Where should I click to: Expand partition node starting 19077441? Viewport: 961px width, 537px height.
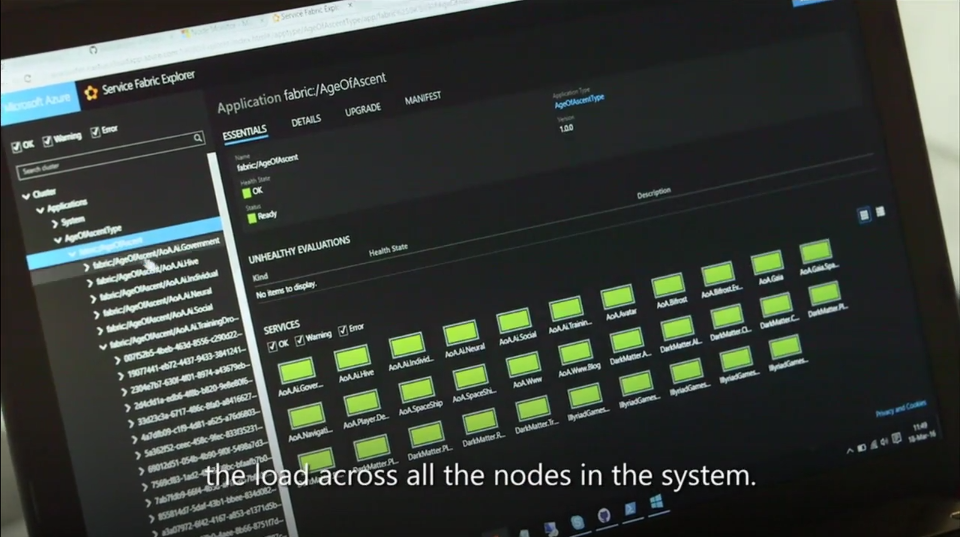point(120,375)
